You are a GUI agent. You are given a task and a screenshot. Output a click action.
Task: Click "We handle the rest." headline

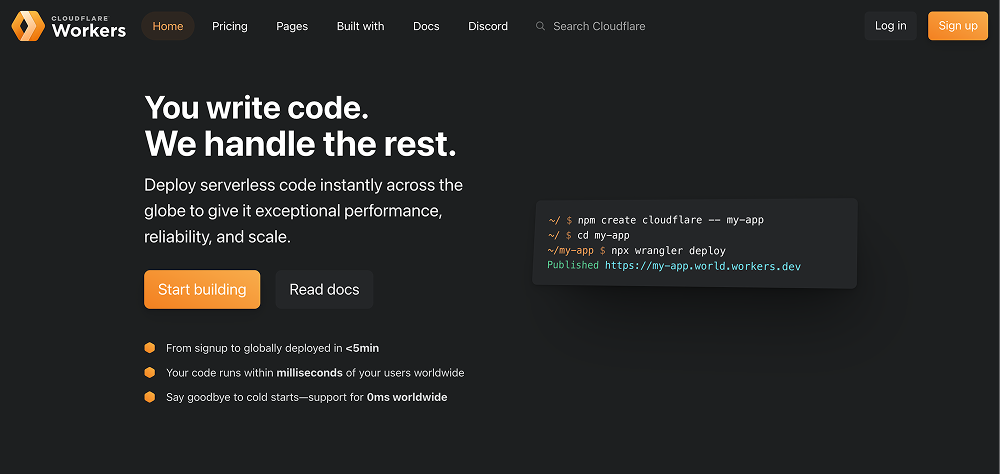click(300, 144)
